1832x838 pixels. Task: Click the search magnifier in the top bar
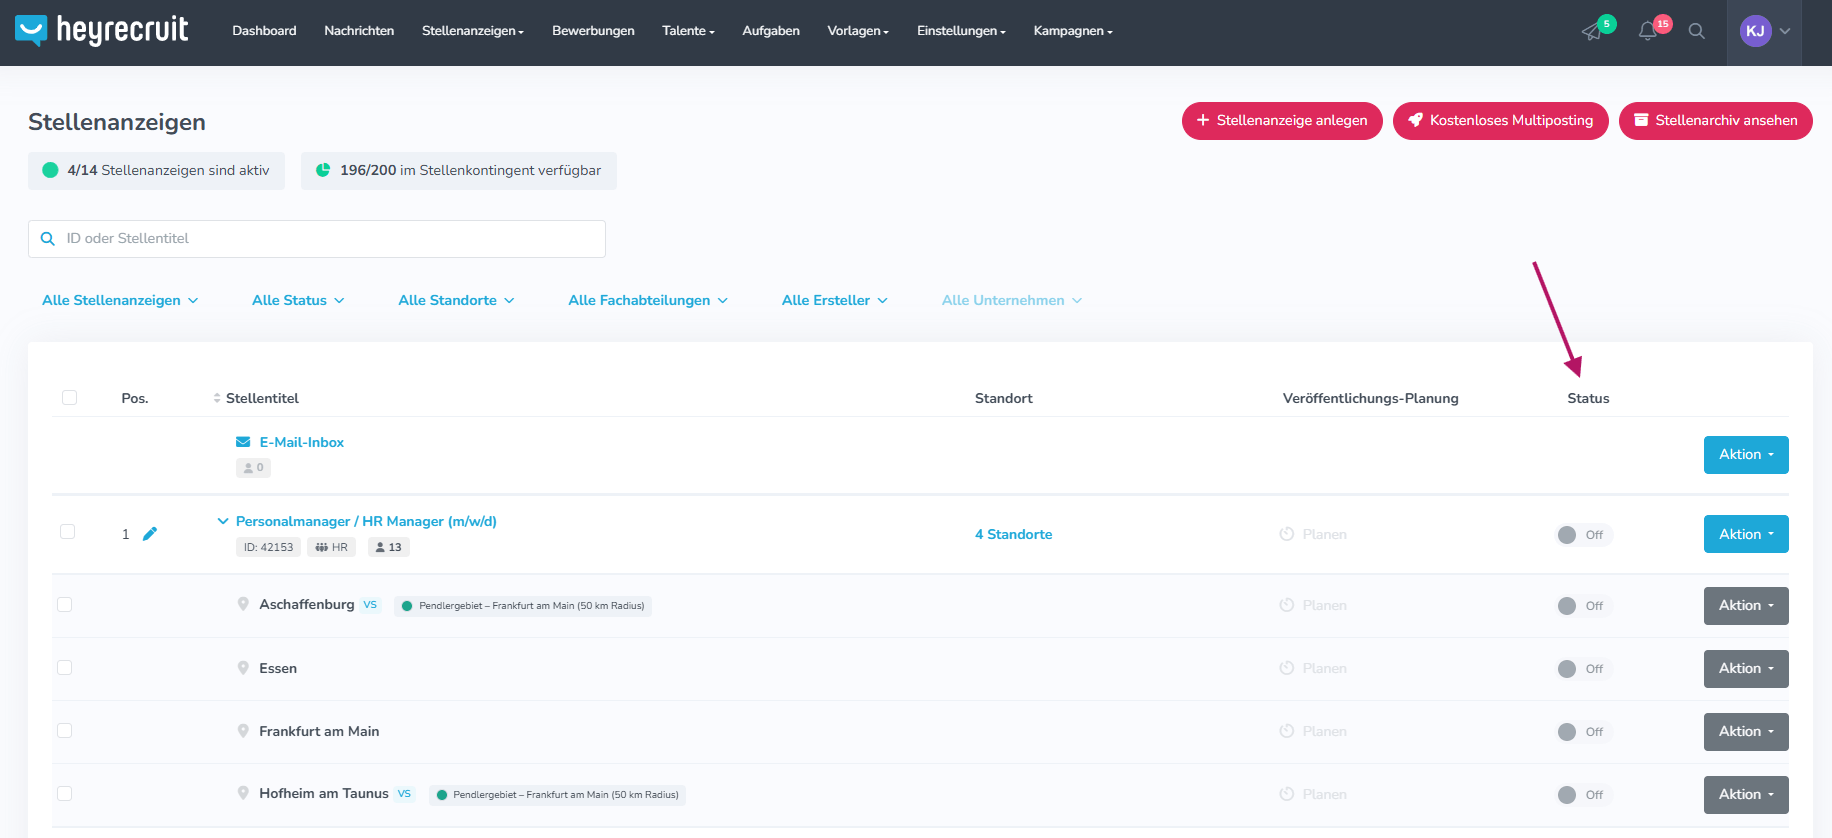coord(1697,31)
